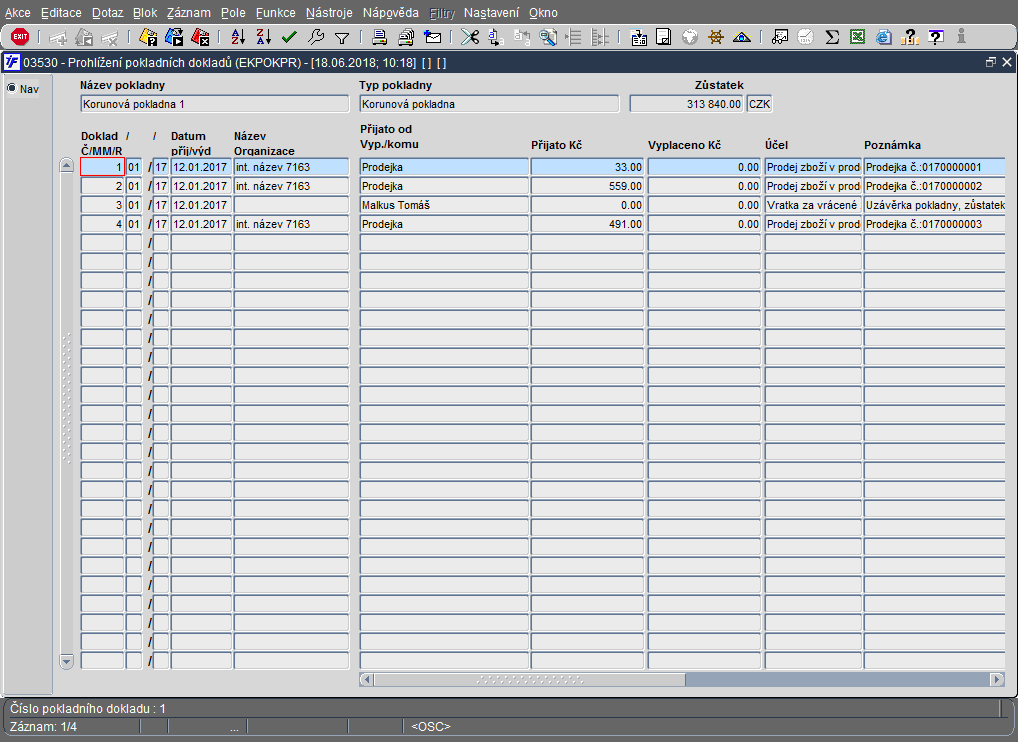Click document number 4 cell
The image size is (1018, 742).
tap(102, 224)
